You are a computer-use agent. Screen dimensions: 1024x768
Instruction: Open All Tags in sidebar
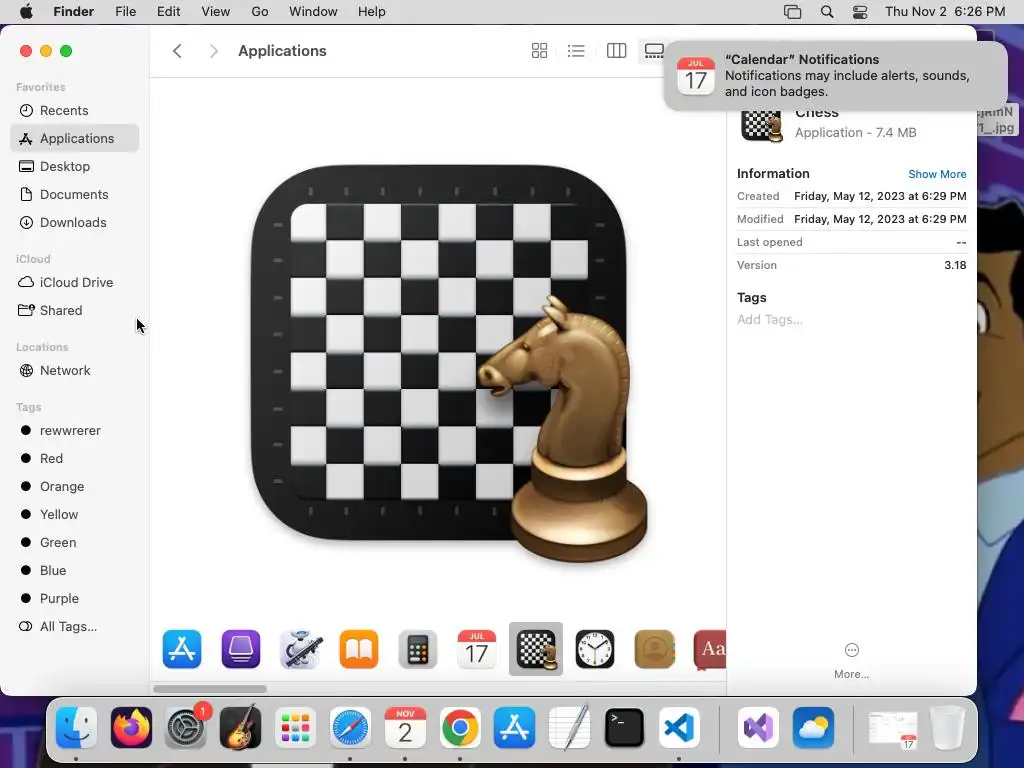[x=74, y=627]
